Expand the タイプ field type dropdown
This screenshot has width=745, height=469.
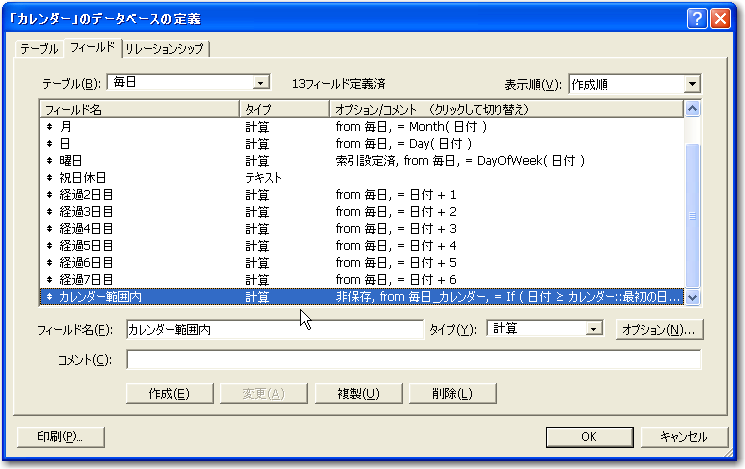pos(594,329)
